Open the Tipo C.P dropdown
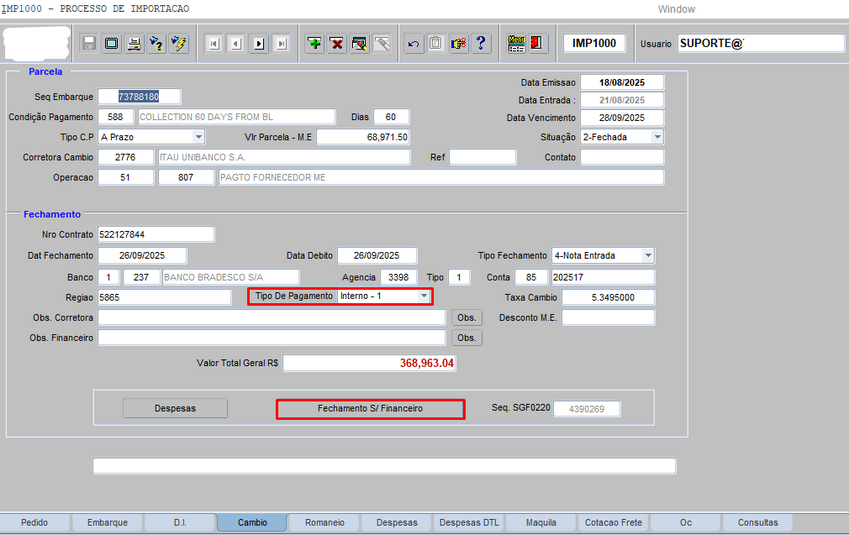 (x=198, y=137)
